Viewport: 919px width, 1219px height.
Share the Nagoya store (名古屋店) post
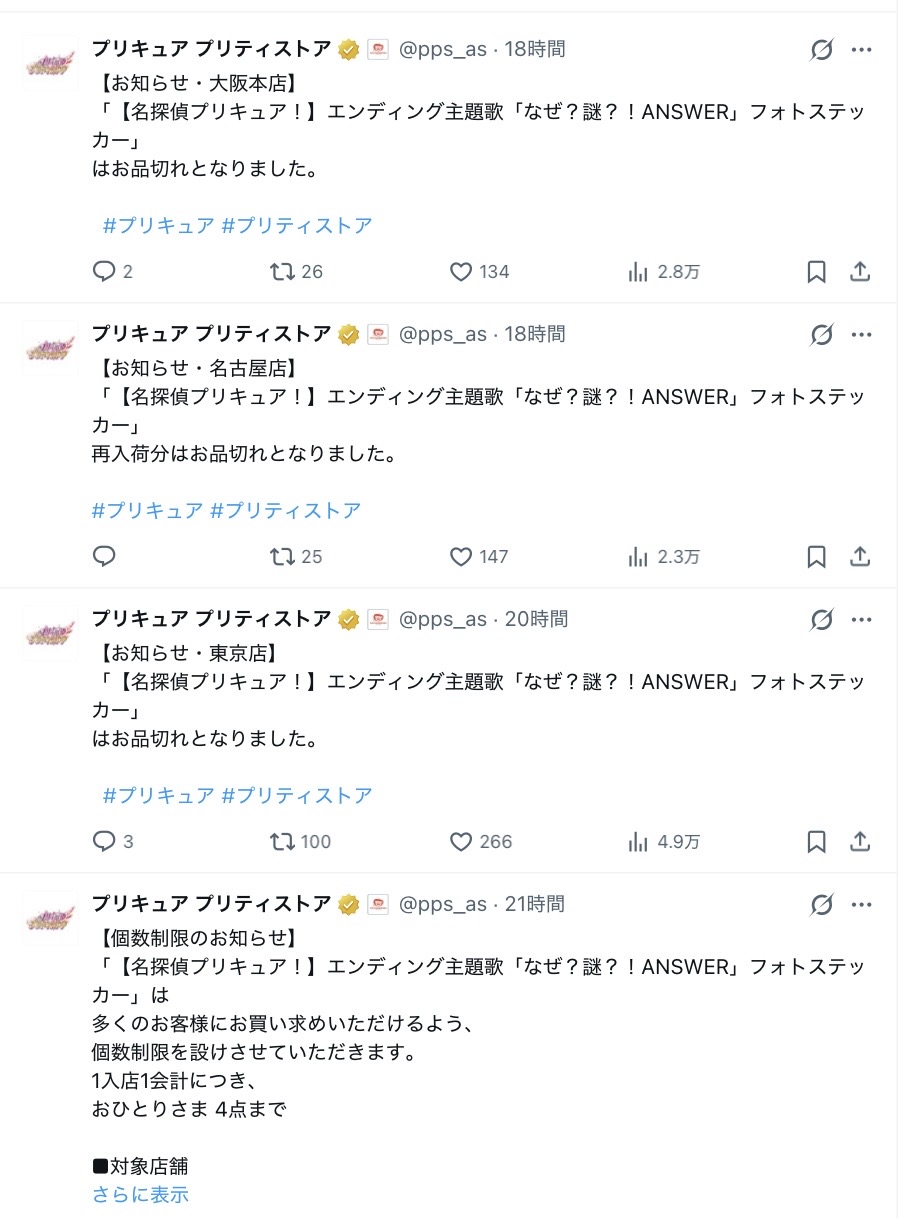pos(859,557)
